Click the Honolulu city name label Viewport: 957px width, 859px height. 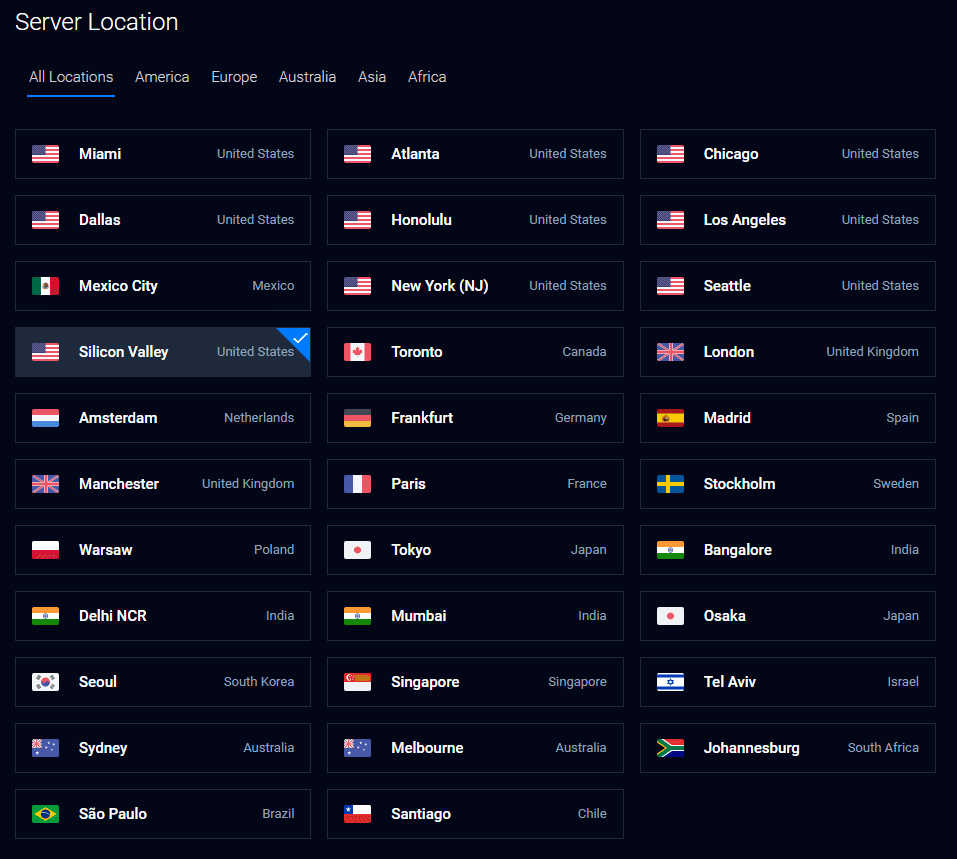(421, 220)
